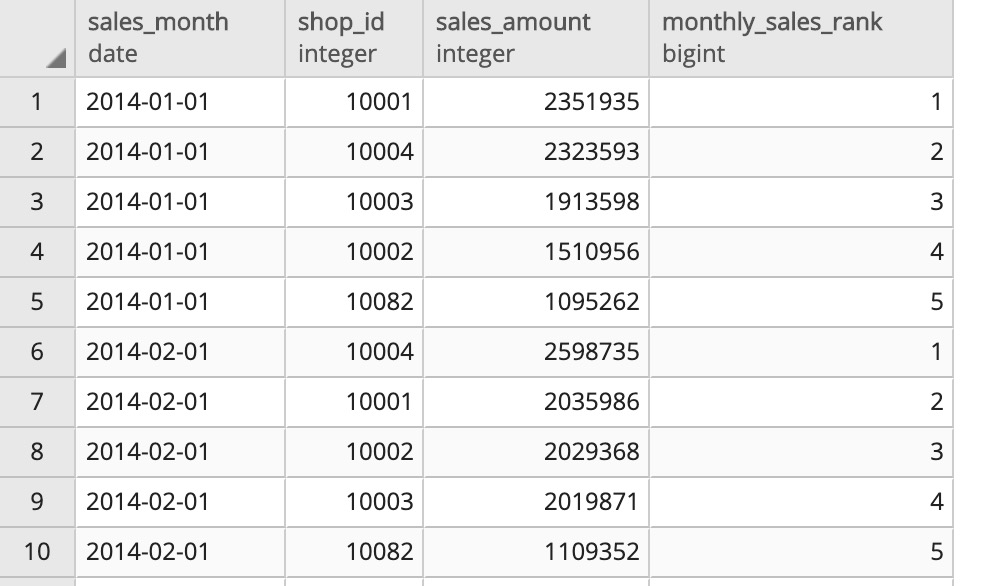The width and height of the screenshot is (988, 586).
Task: Select row number 7 header
Action: point(37,402)
